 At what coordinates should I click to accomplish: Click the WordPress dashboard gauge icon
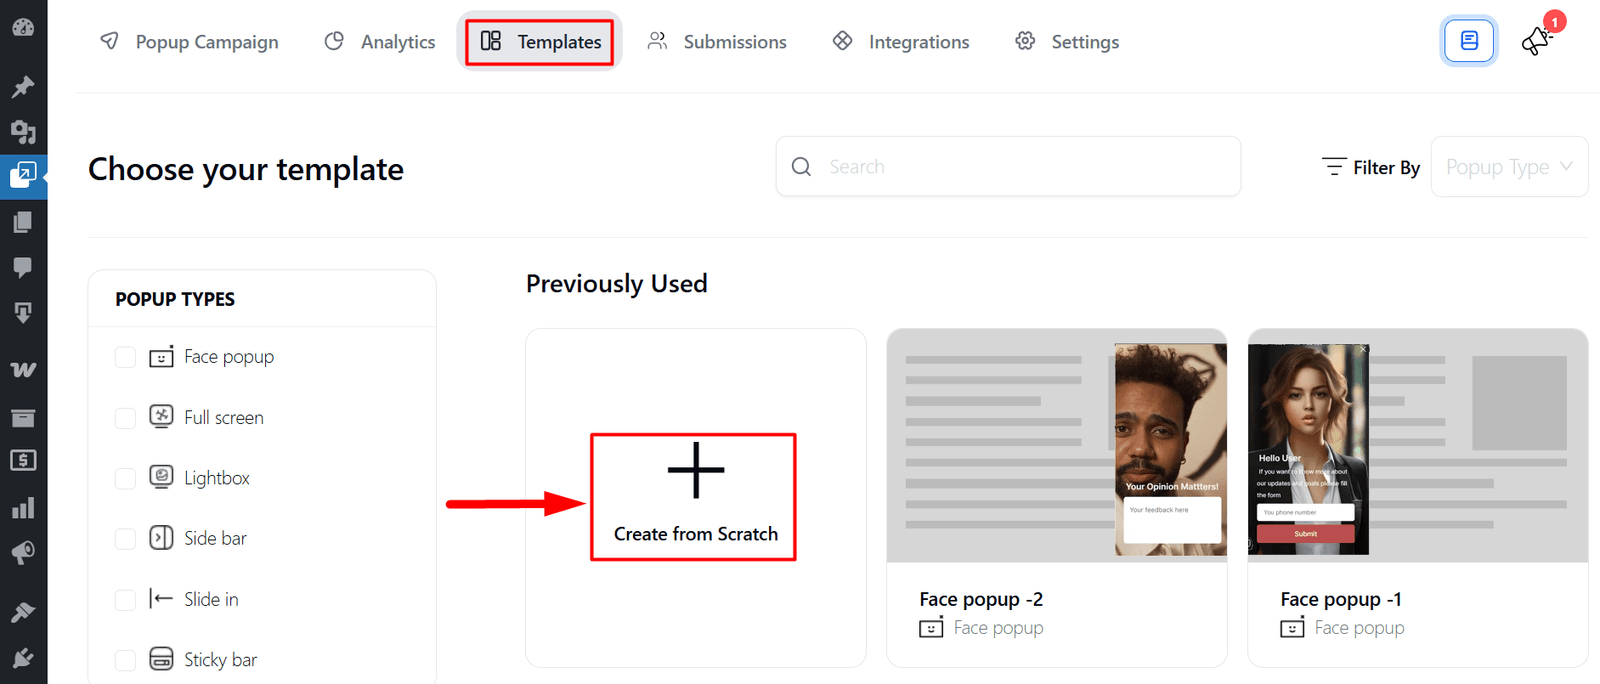point(23,28)
